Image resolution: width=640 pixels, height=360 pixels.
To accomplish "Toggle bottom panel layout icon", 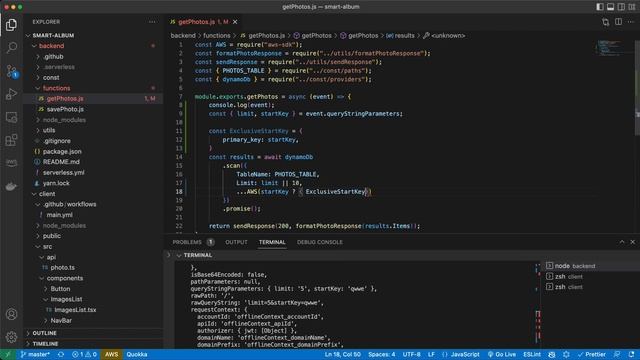I will point(610,7).
